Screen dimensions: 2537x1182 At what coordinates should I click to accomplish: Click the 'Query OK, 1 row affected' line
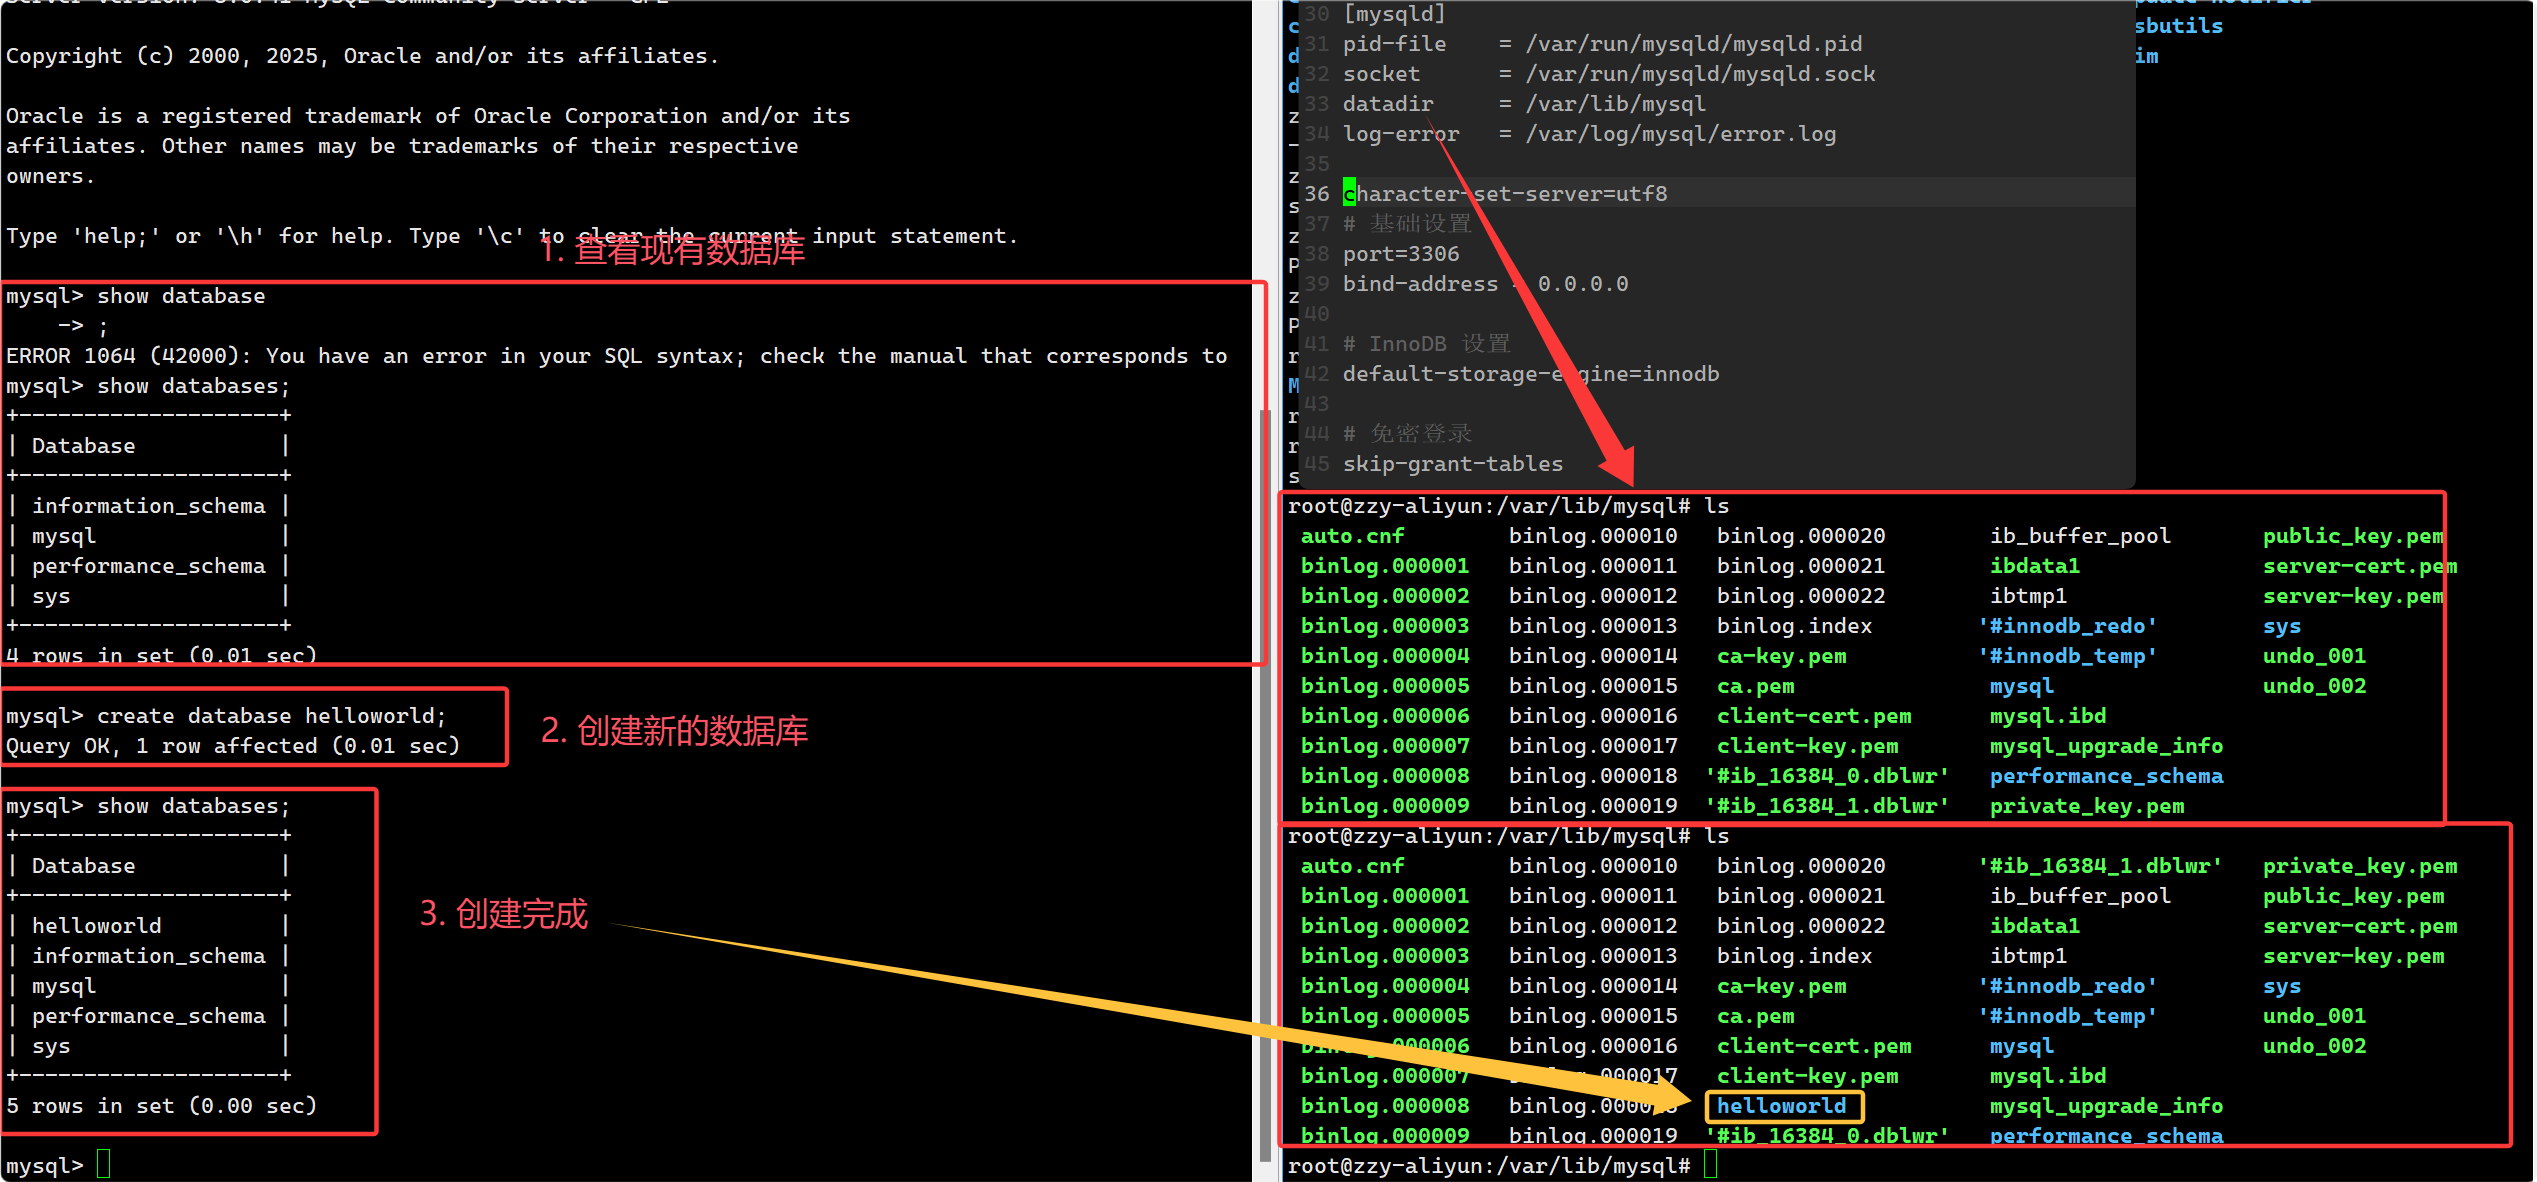(232, 746)
